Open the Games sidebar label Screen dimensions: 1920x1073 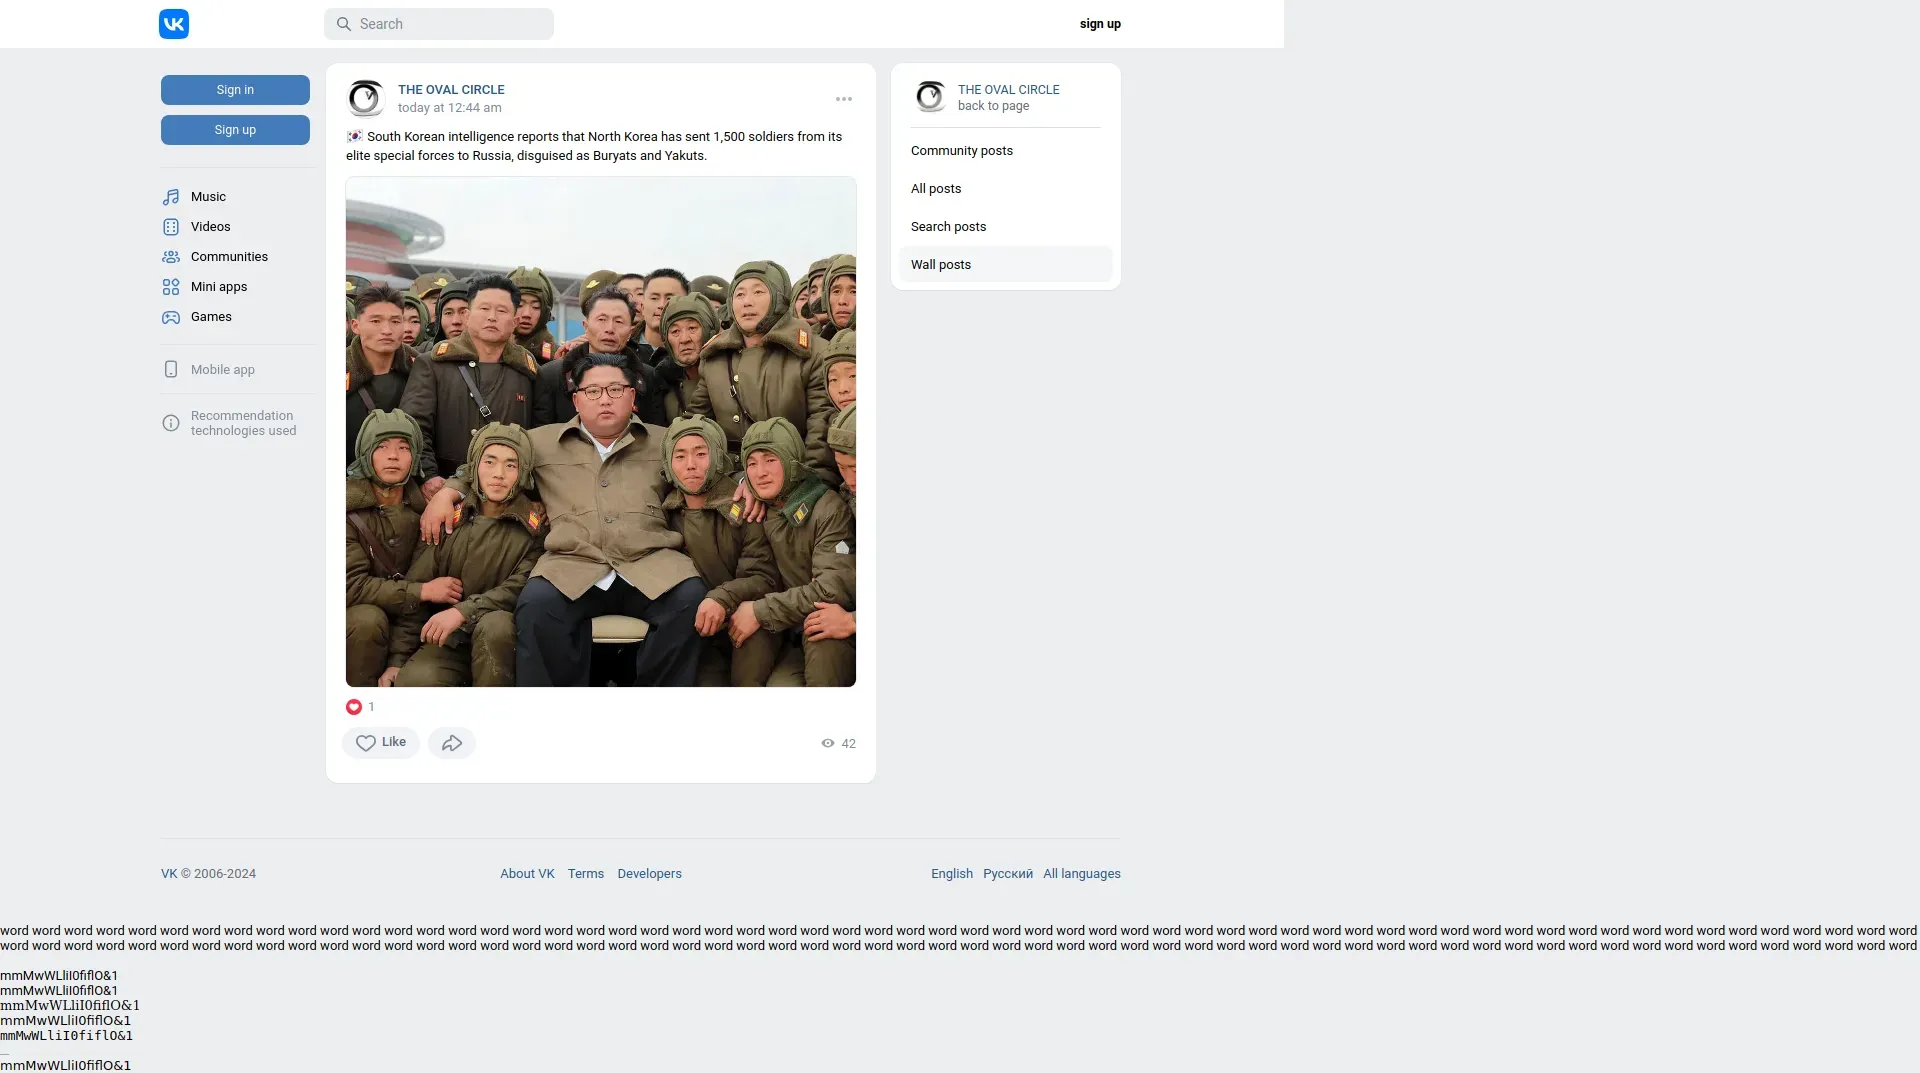tap(211, 317)
